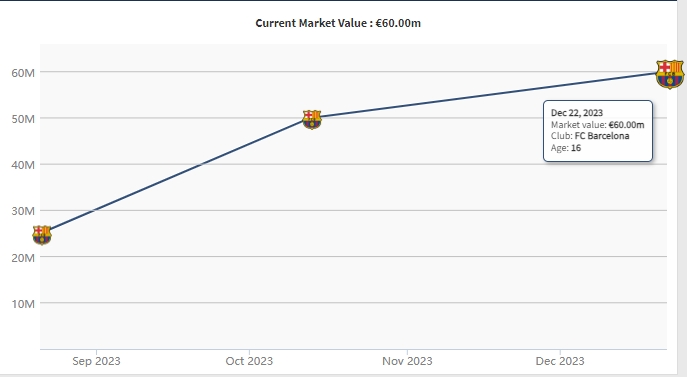
Task: Click the FC Barcelona crest at 60M
Action: tap(669, 74)
